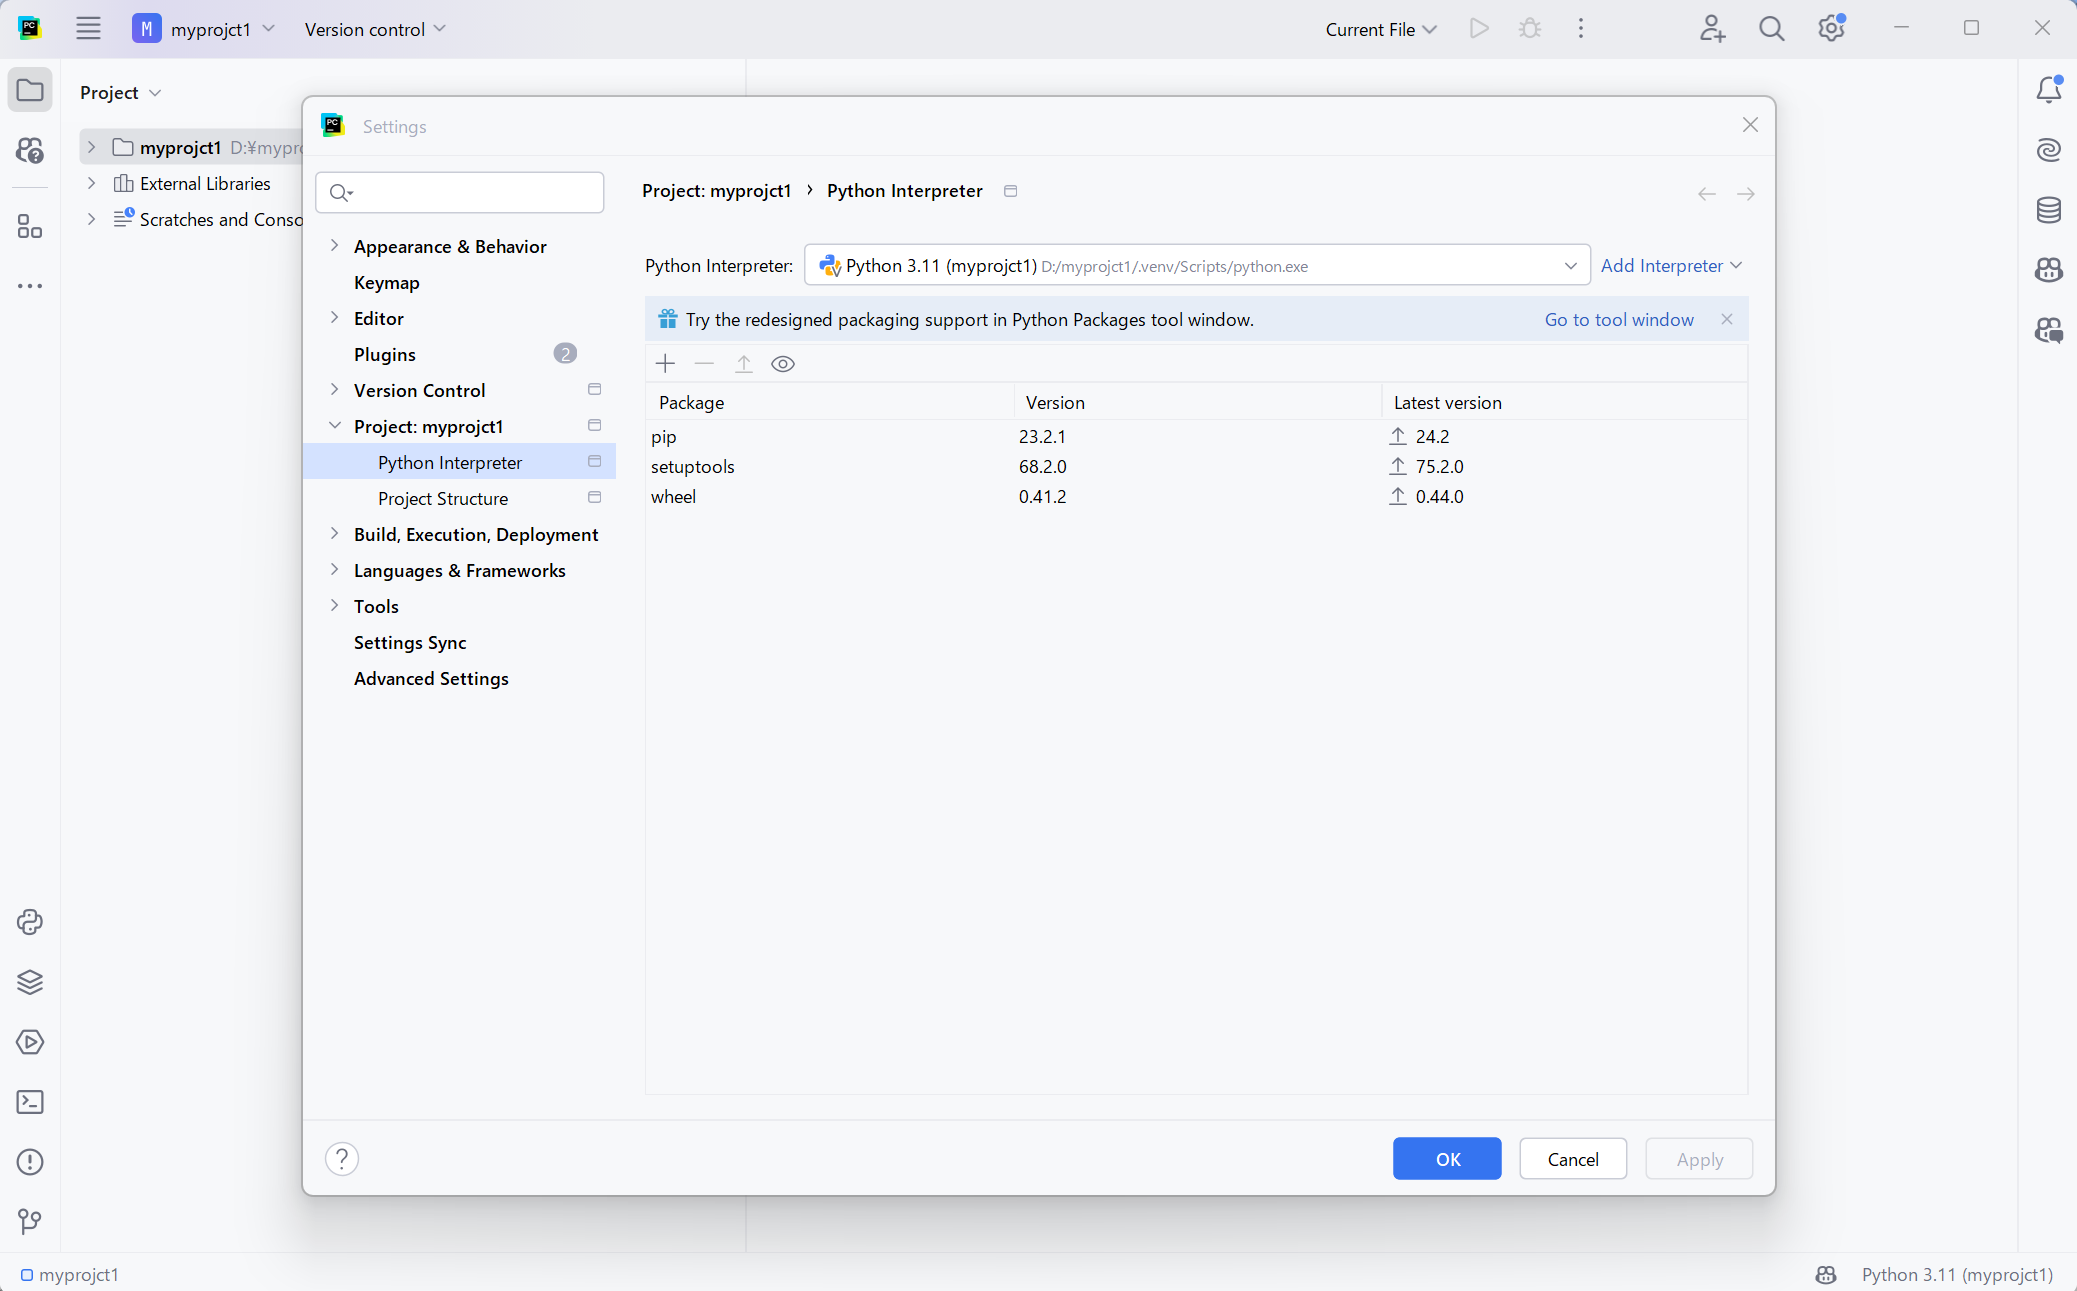Expand the Build, Execution, Deployment section
2077x1291 pixels.
(x=335, y=534)
